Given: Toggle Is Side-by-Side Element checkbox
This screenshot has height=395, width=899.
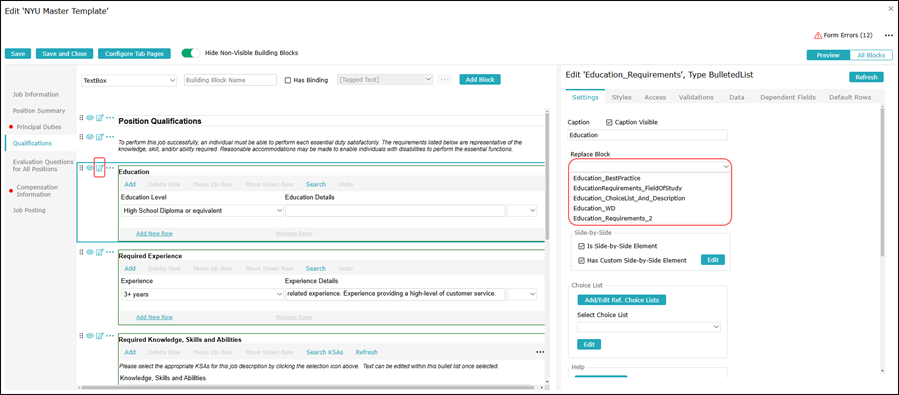Looking at the screenshot, I should [x=581, y=246].
